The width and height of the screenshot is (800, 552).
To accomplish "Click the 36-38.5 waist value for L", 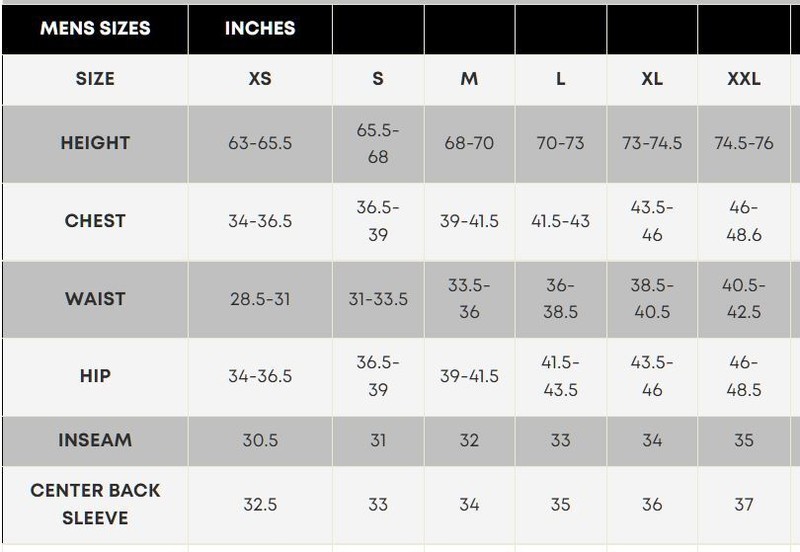I will (x=561, y=299).
